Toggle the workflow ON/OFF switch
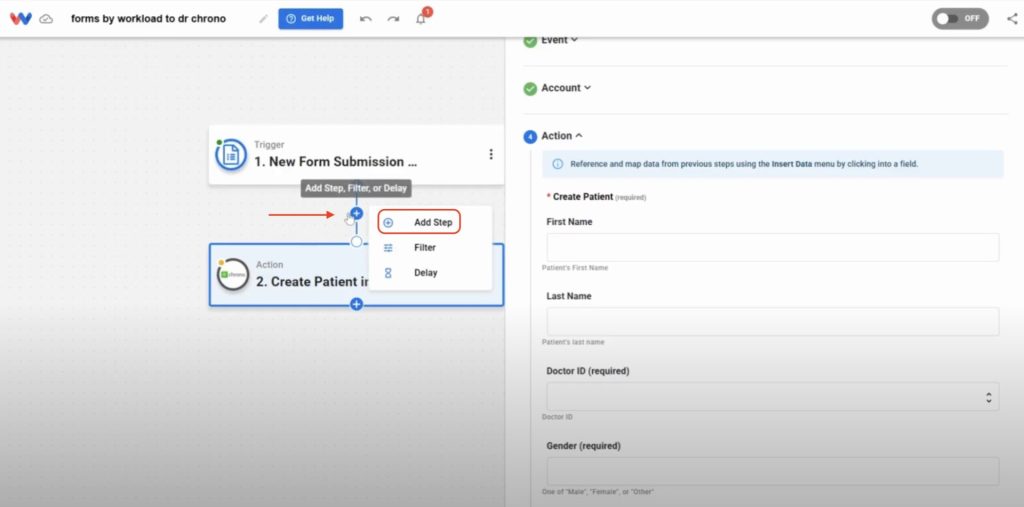The image size is (1024, 507). pyautogui.click(x=960, y=18)
